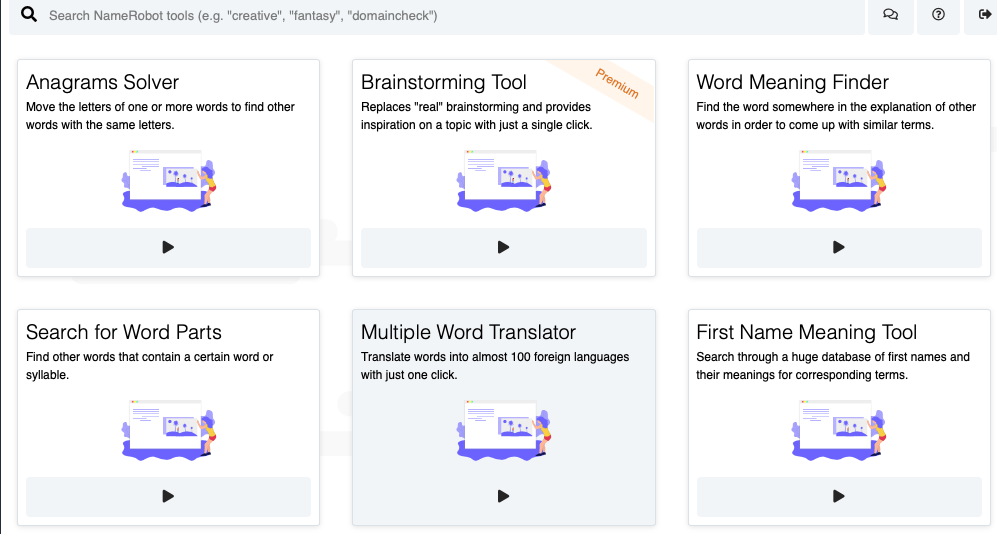Start the Anagrams Solver play button

tap(168, 247)
